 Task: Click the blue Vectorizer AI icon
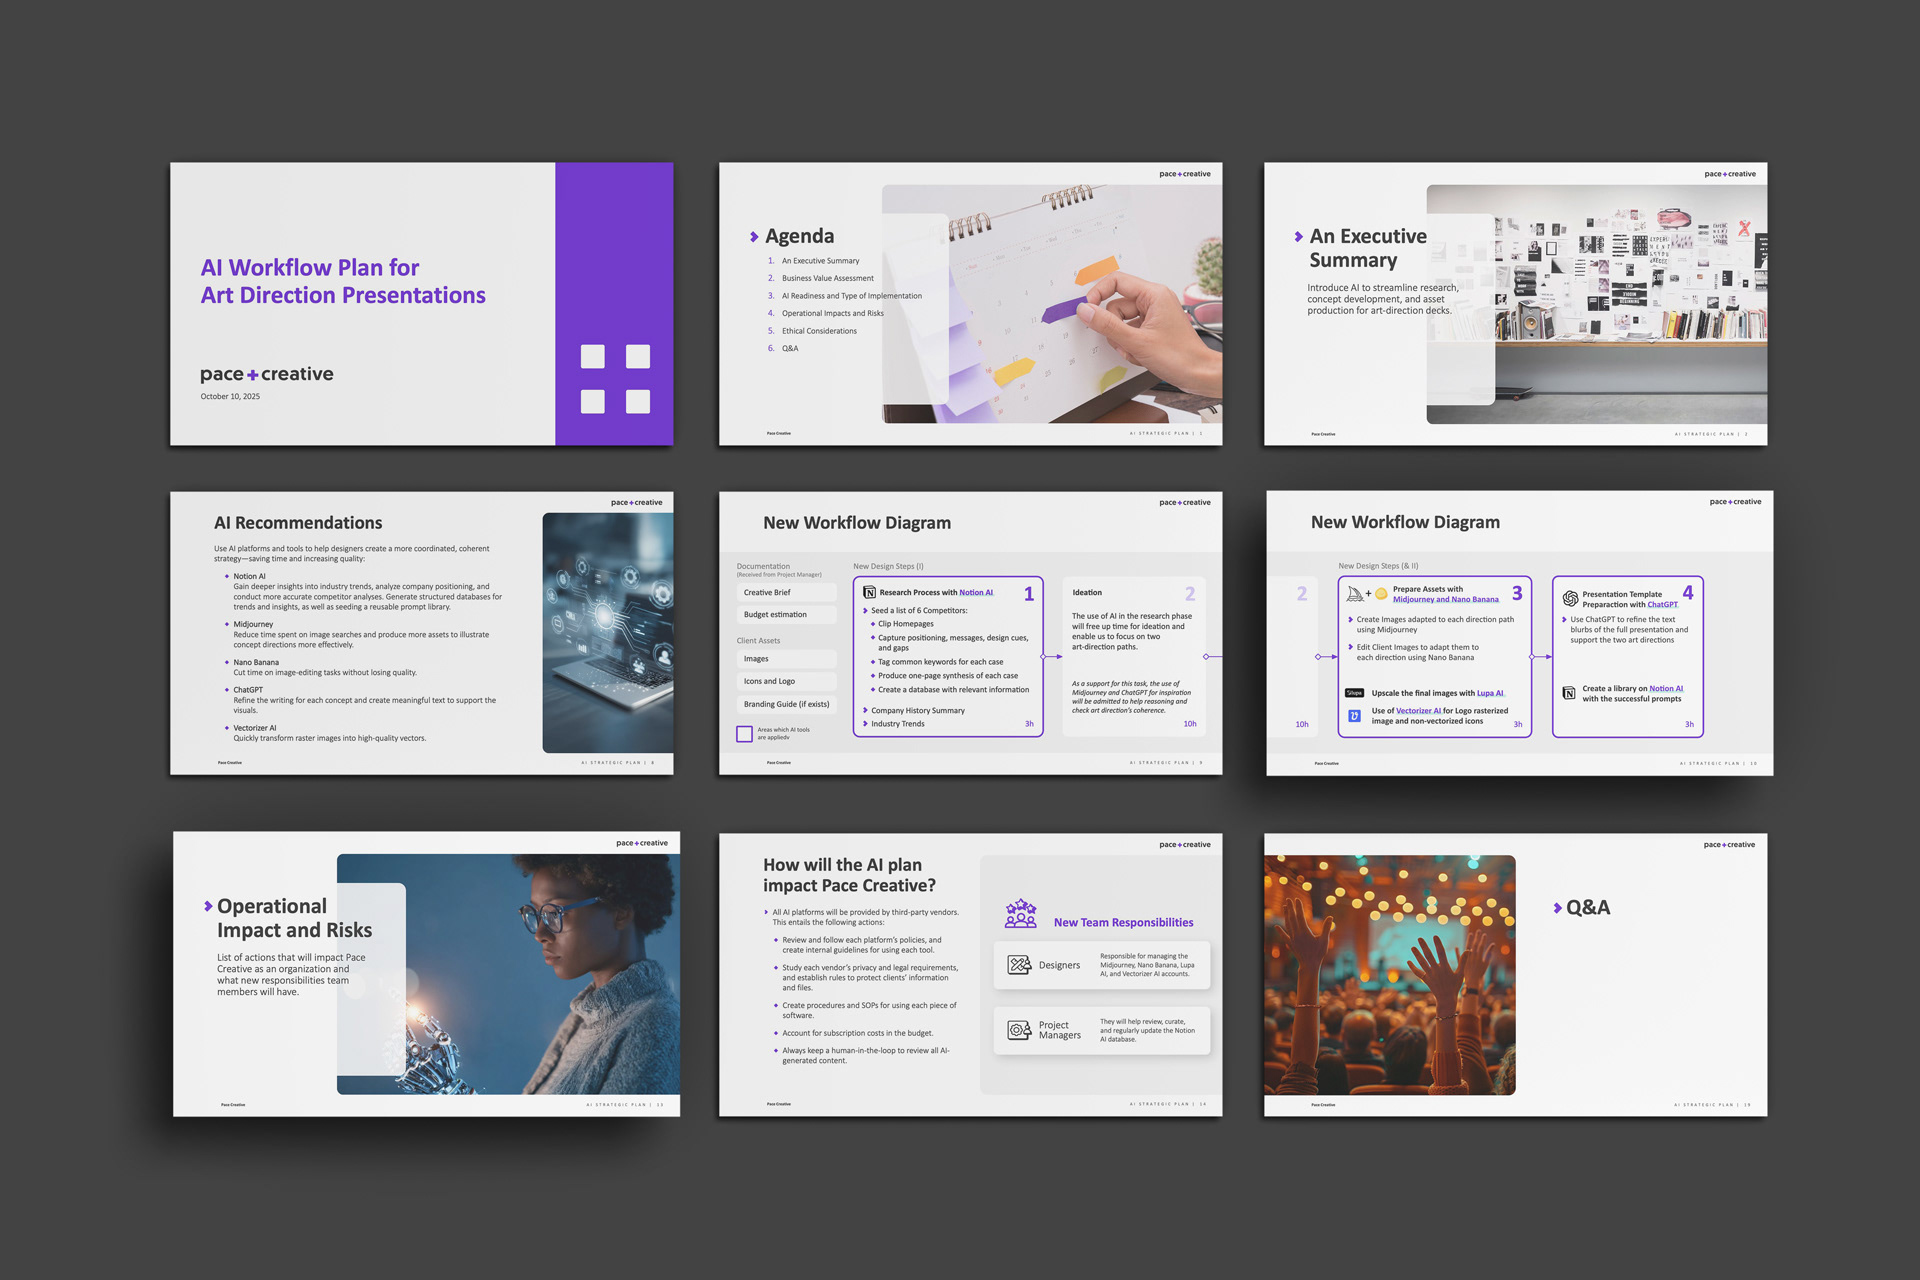1354,716
